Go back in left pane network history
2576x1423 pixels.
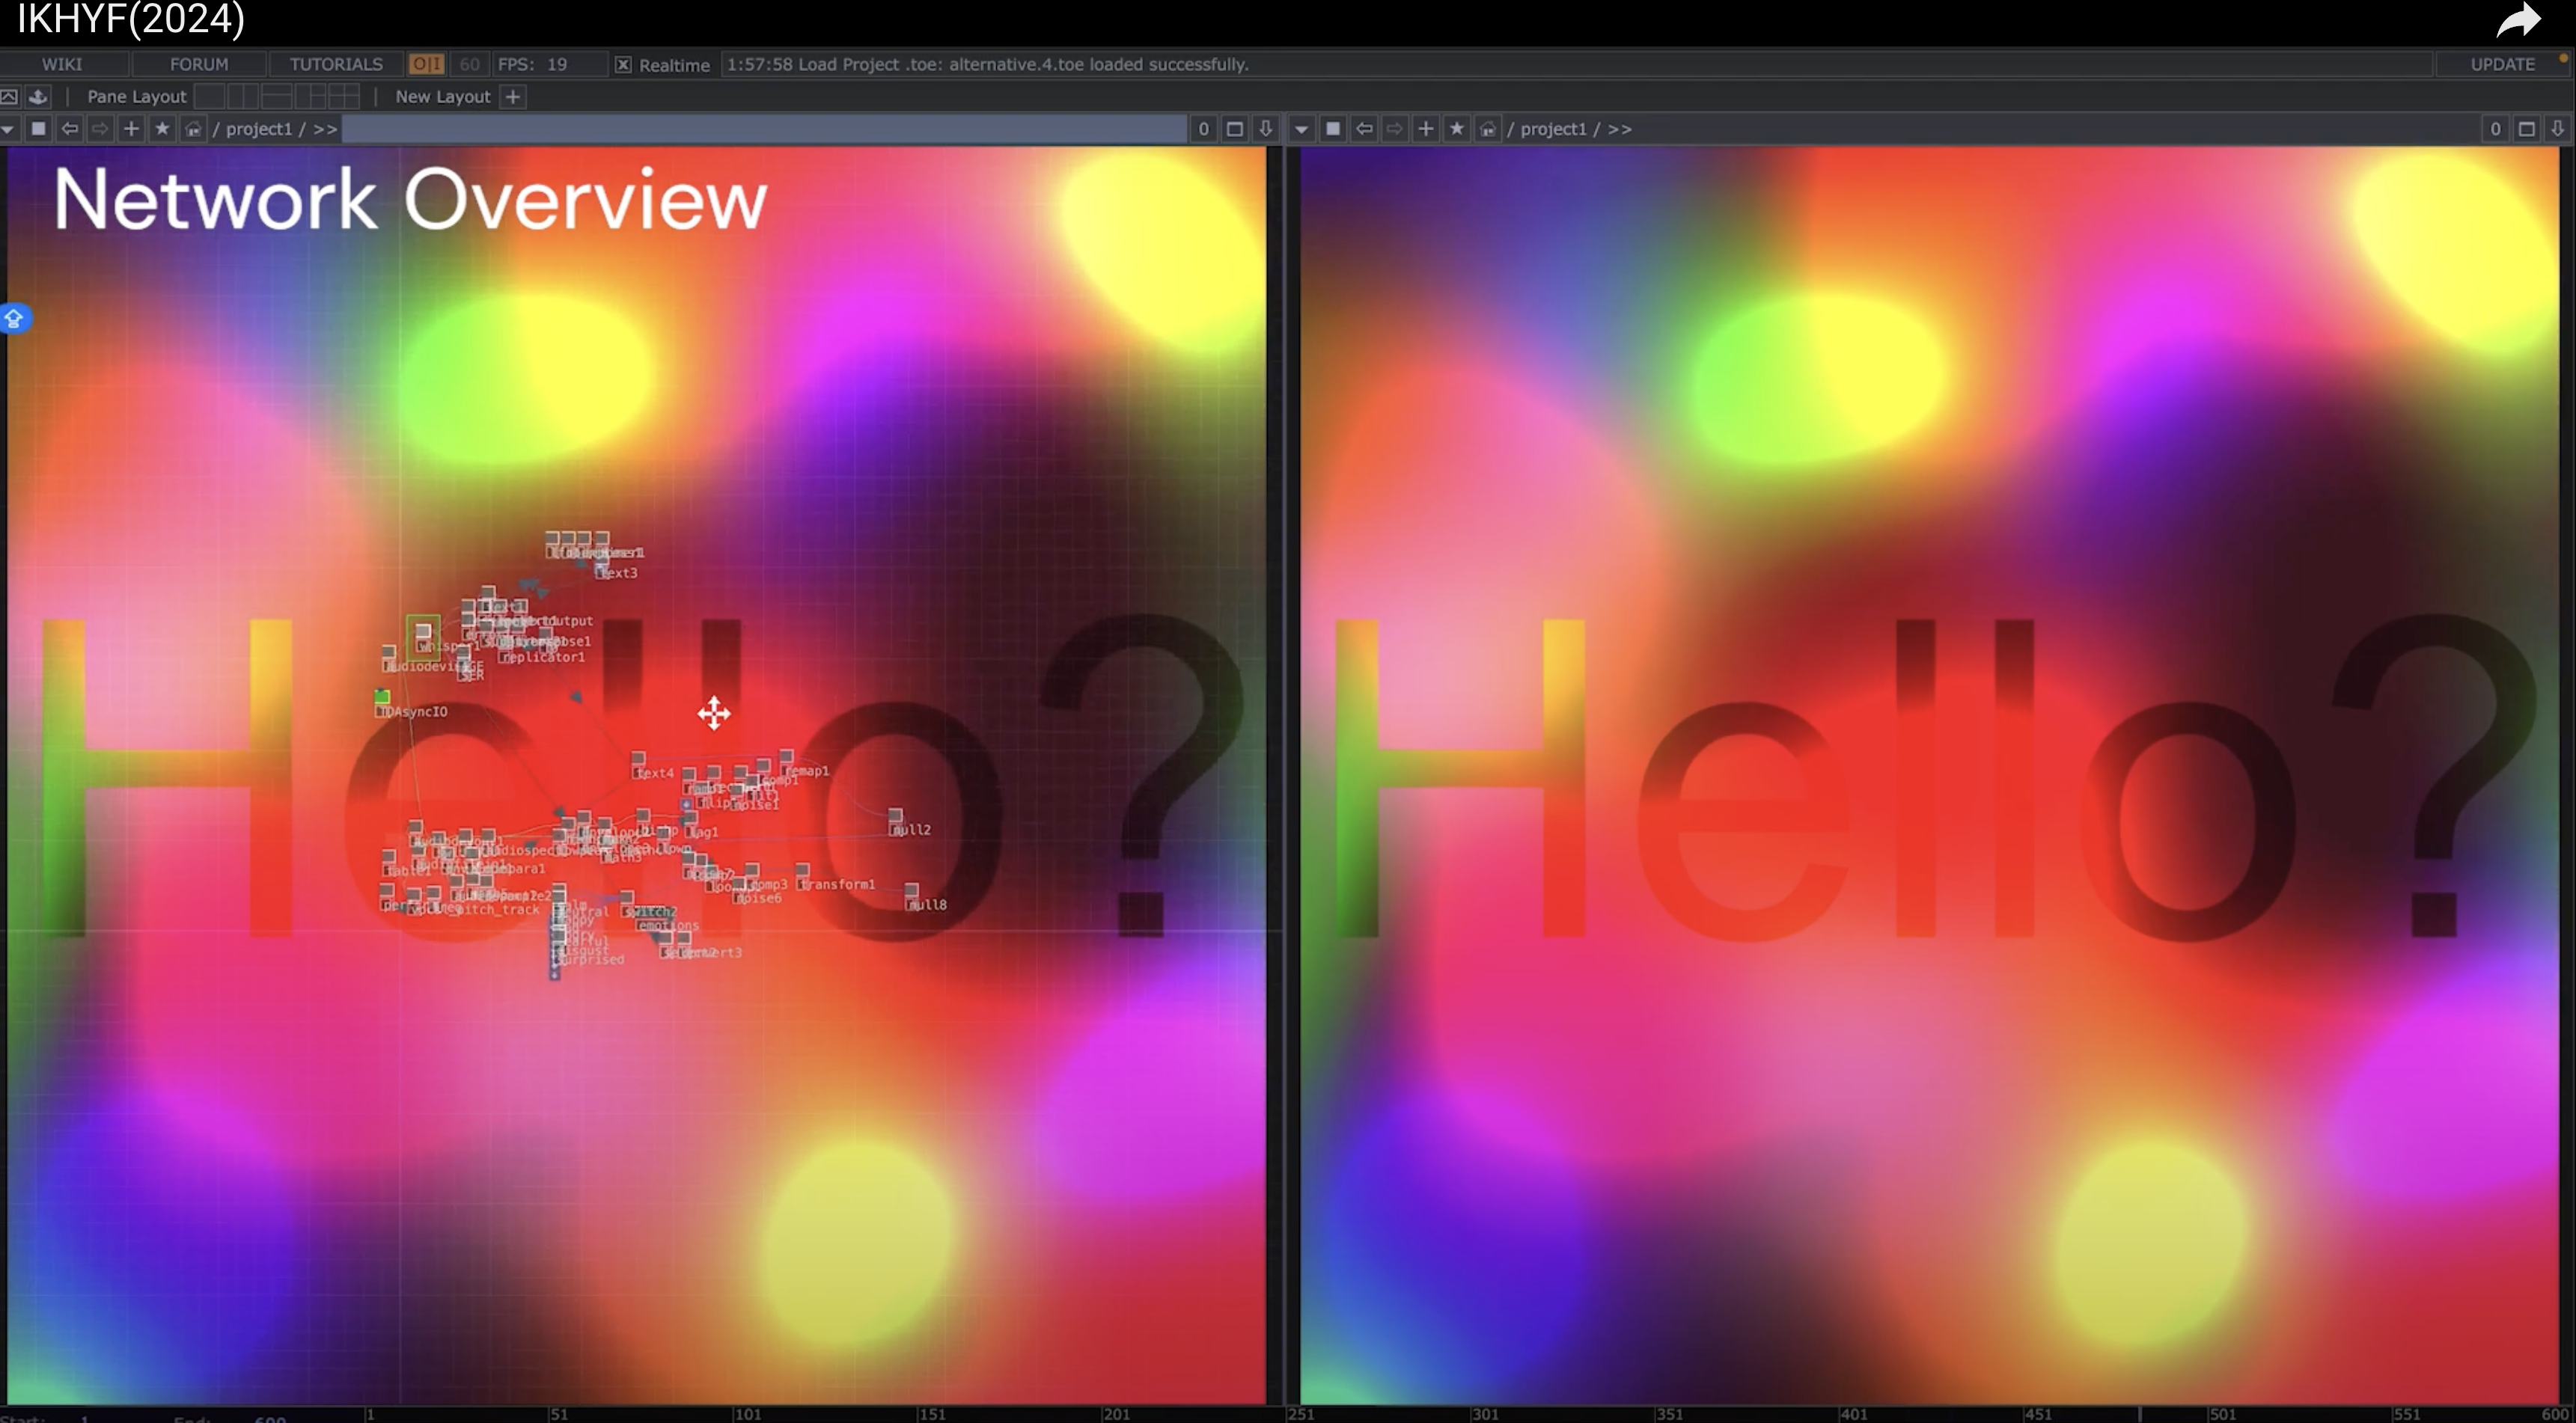[69, 129]
